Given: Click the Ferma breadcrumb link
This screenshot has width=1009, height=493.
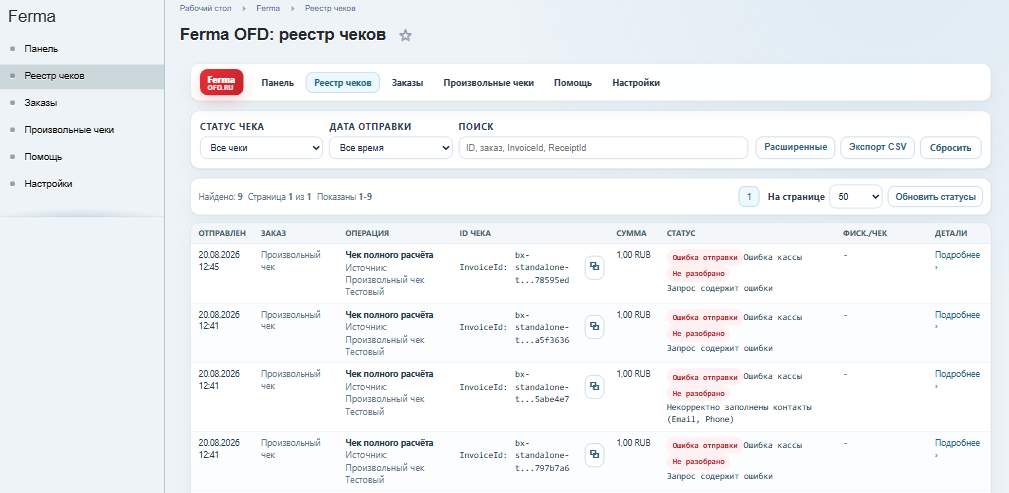Looking at the screenshot, I should pyautogui.click(x=268, y=8).
